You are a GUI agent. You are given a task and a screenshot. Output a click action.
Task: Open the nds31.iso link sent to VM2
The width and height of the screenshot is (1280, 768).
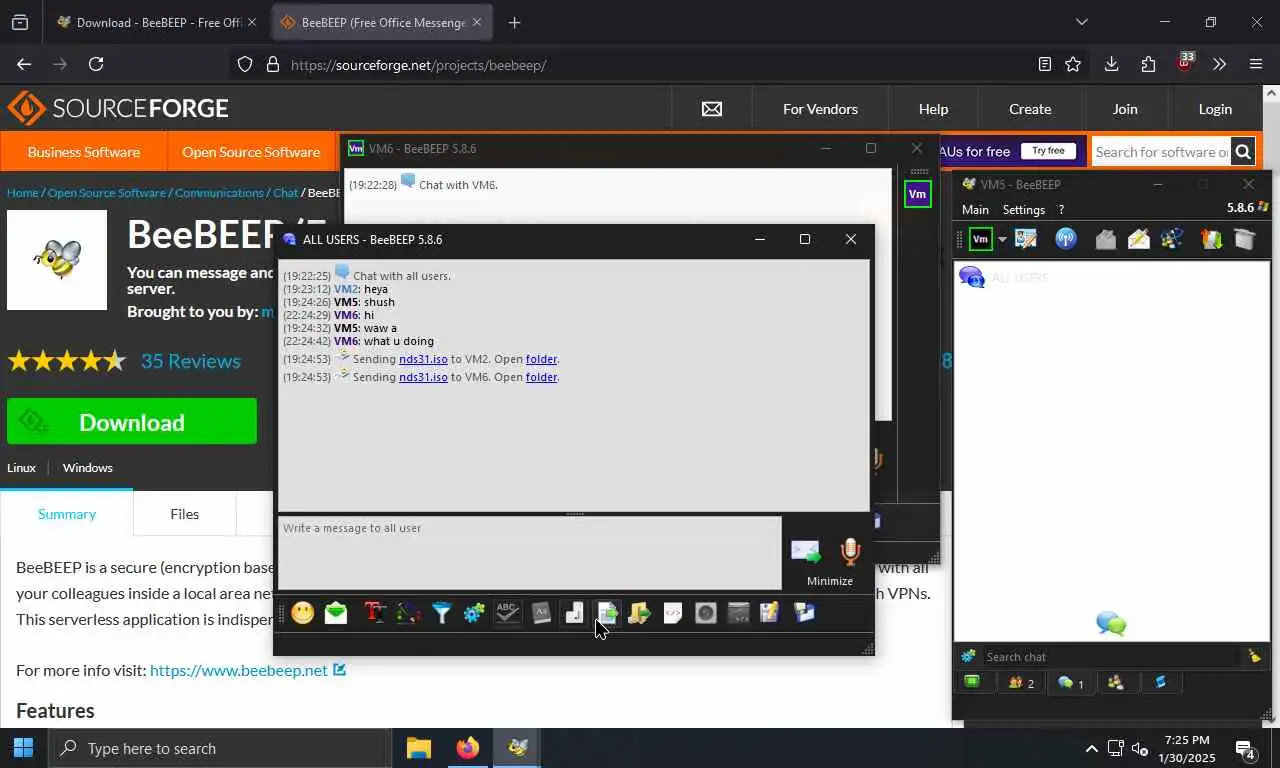click(423, 359)
